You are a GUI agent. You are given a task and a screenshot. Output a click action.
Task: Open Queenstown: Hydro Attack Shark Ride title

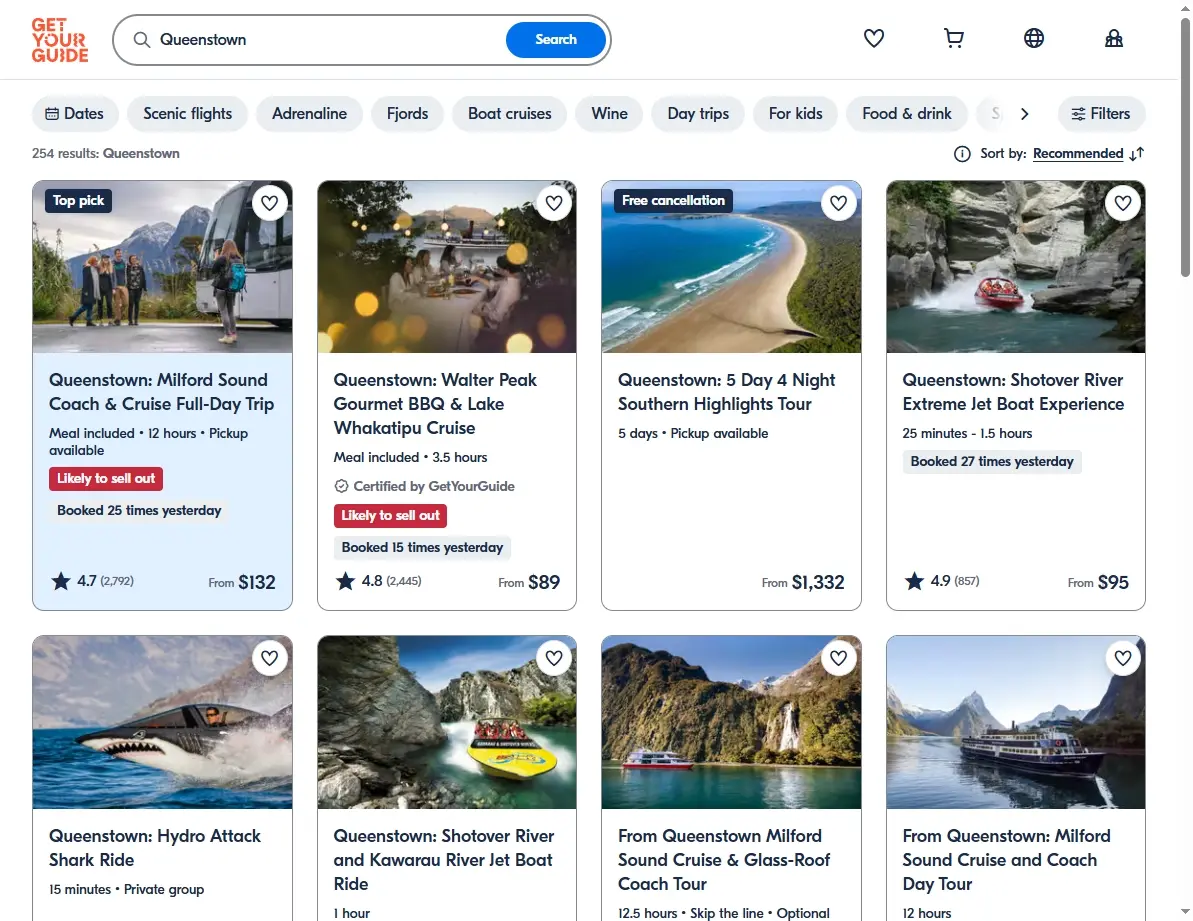coord(154,848)
